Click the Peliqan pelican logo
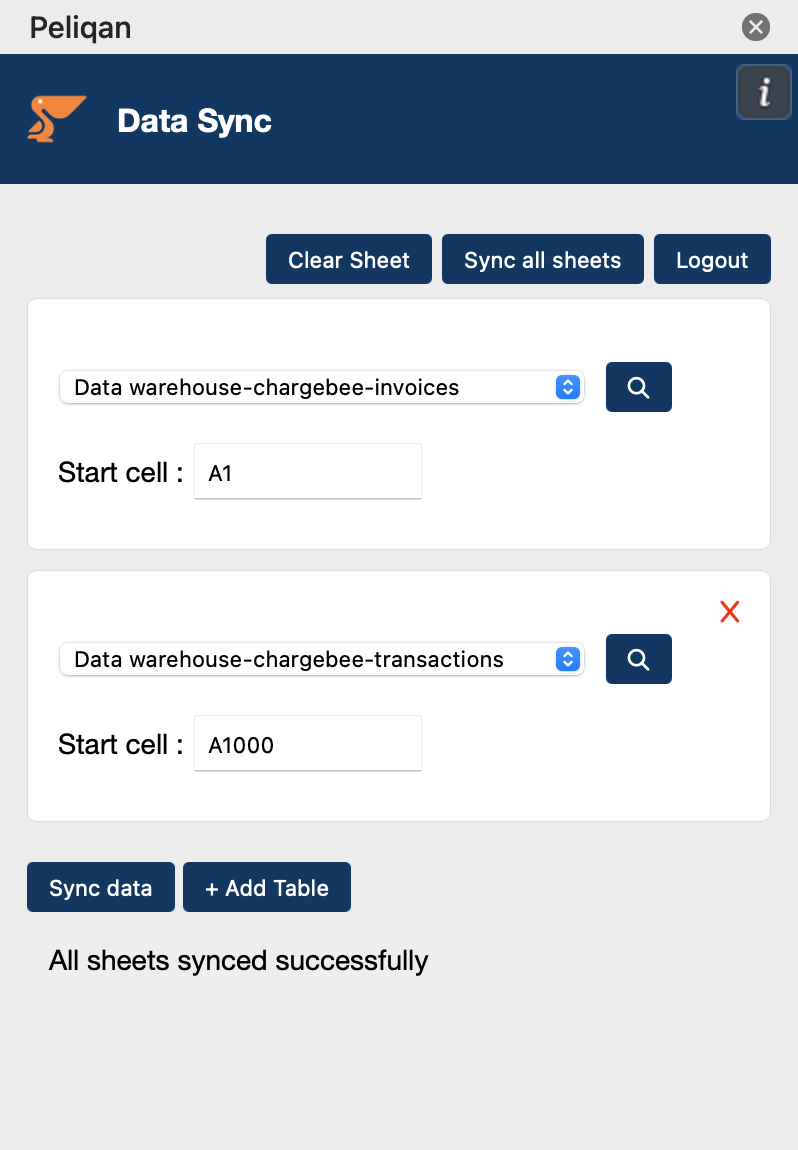The width and height of the screenshot is (798, 1150). click(x=56, y=119)
